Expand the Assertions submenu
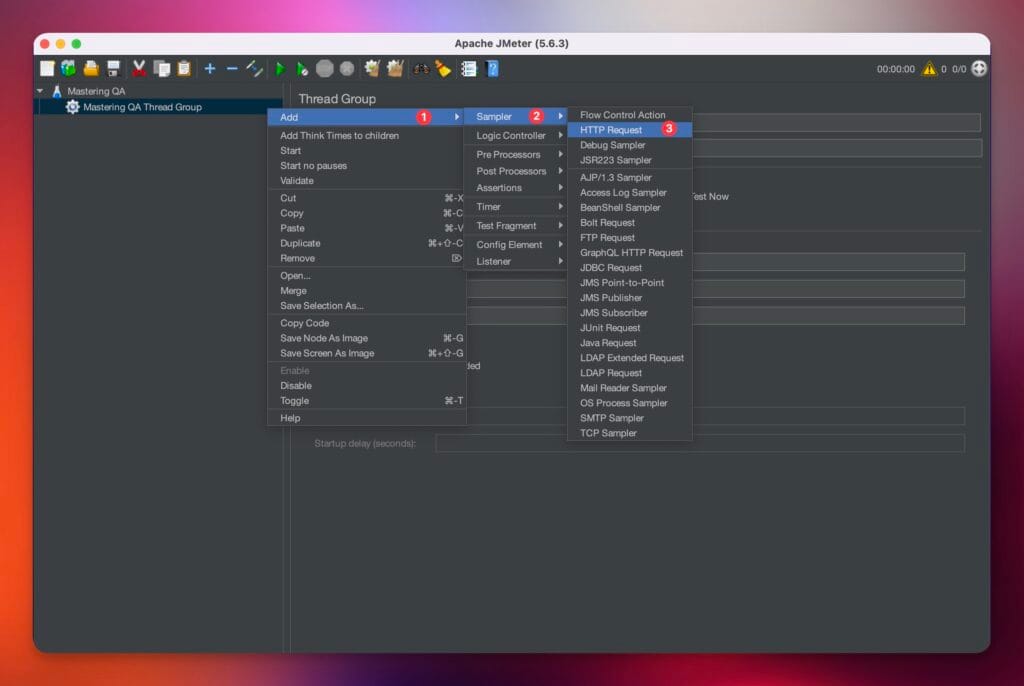Screen dimensions: 1024x686 [515, 188]
